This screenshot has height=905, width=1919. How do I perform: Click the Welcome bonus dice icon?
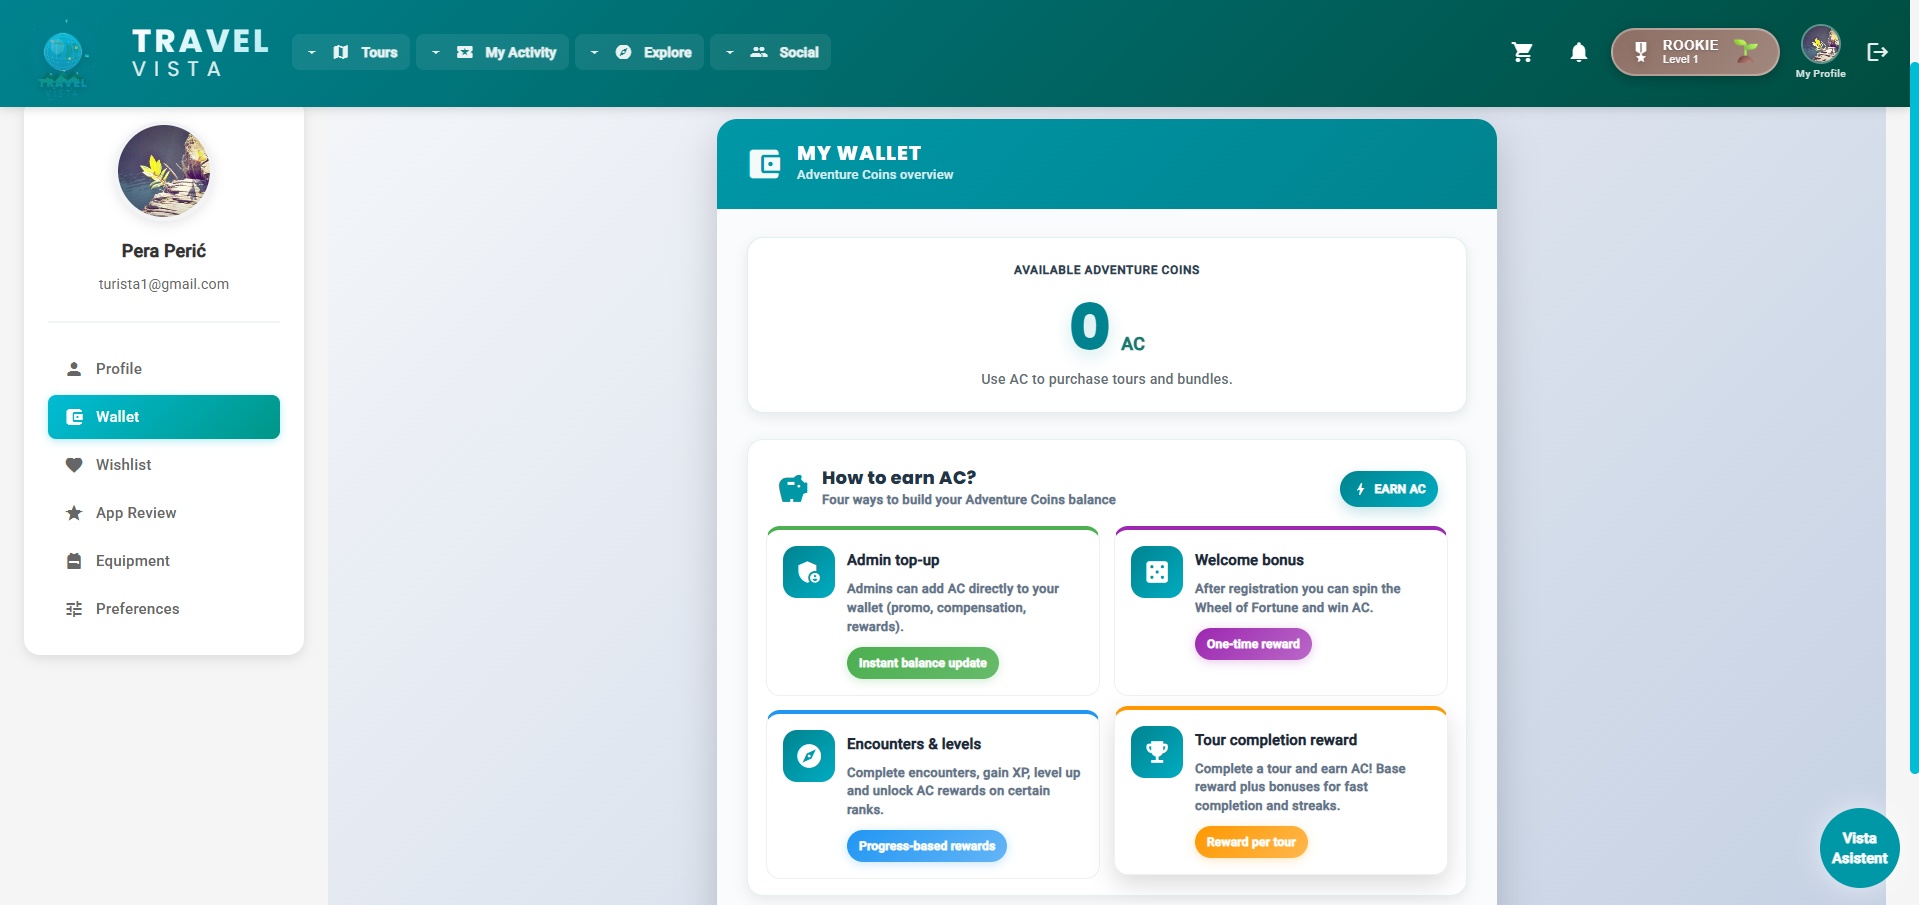click(1156, 572)
